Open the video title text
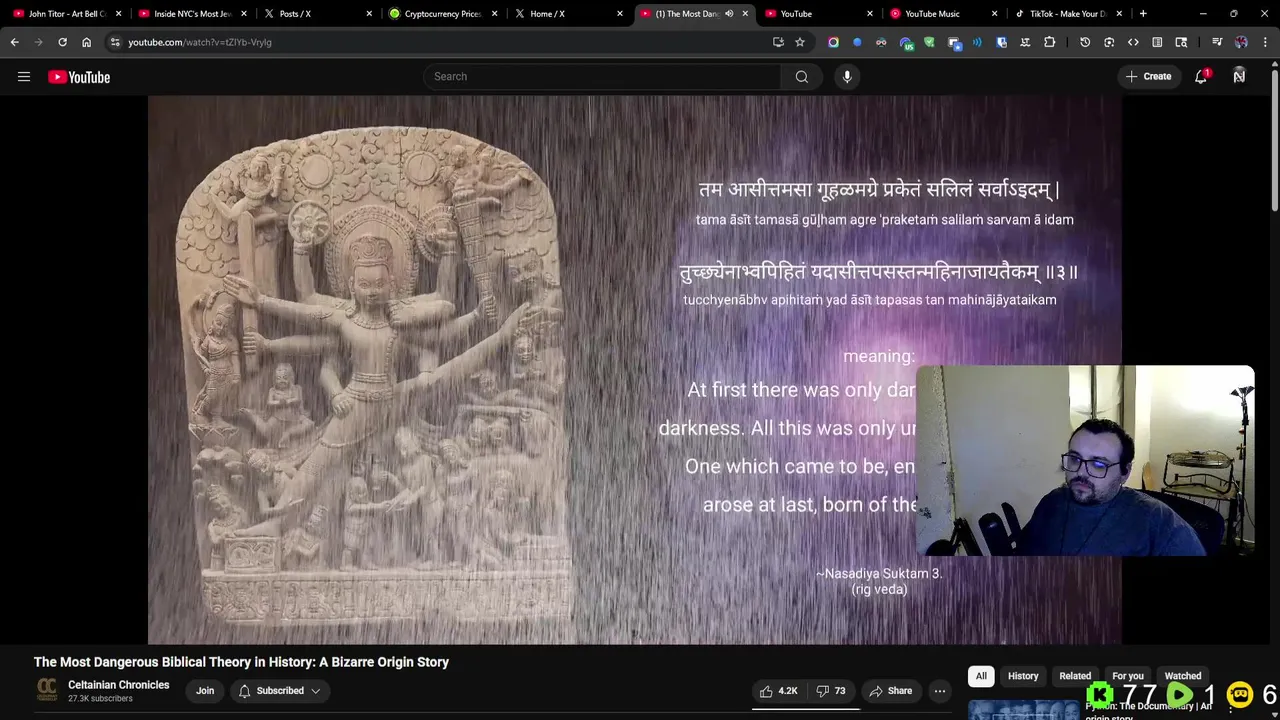The image size is (1280, 720). click(241, 662)
